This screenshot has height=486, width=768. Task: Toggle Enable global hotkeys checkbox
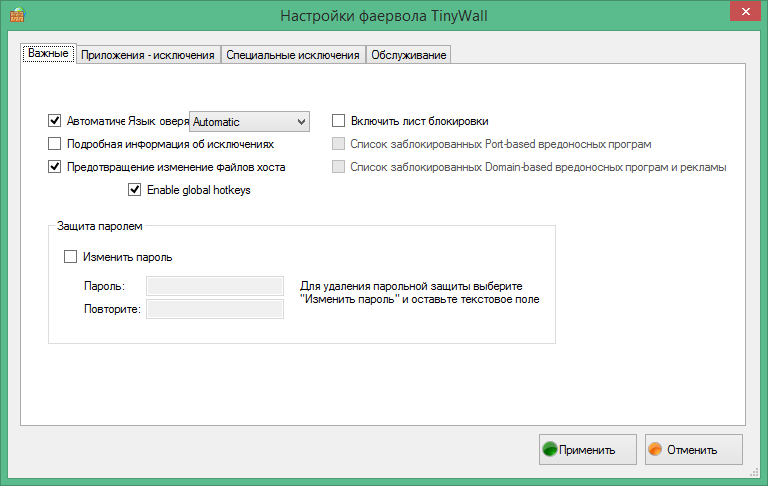(x=135, y=190)
